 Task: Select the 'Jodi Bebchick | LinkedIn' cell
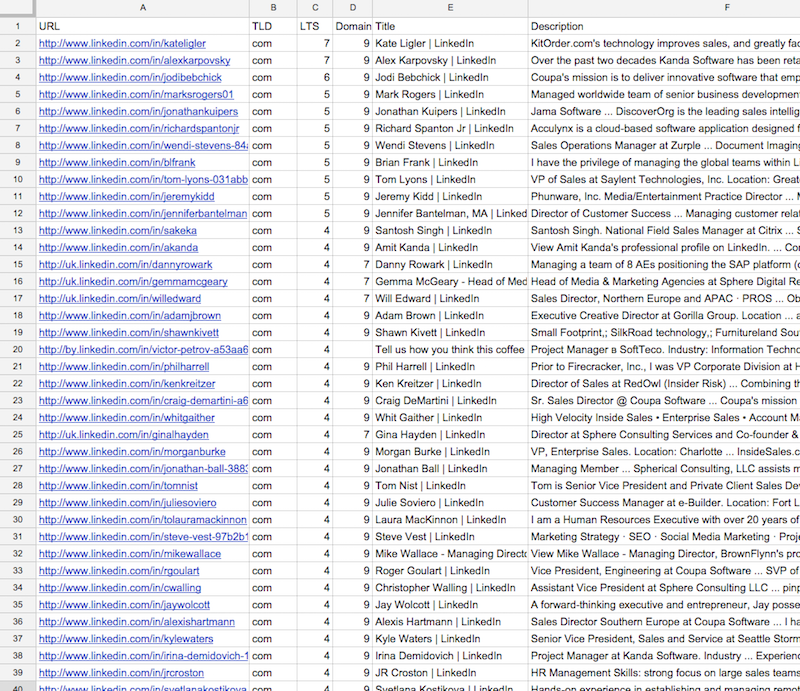point(451,77)
